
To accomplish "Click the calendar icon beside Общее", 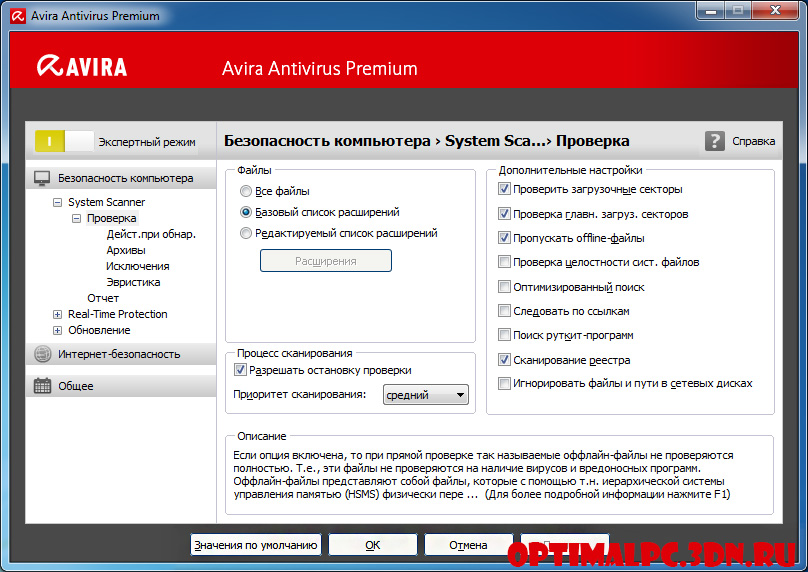I will pos(42,385).
